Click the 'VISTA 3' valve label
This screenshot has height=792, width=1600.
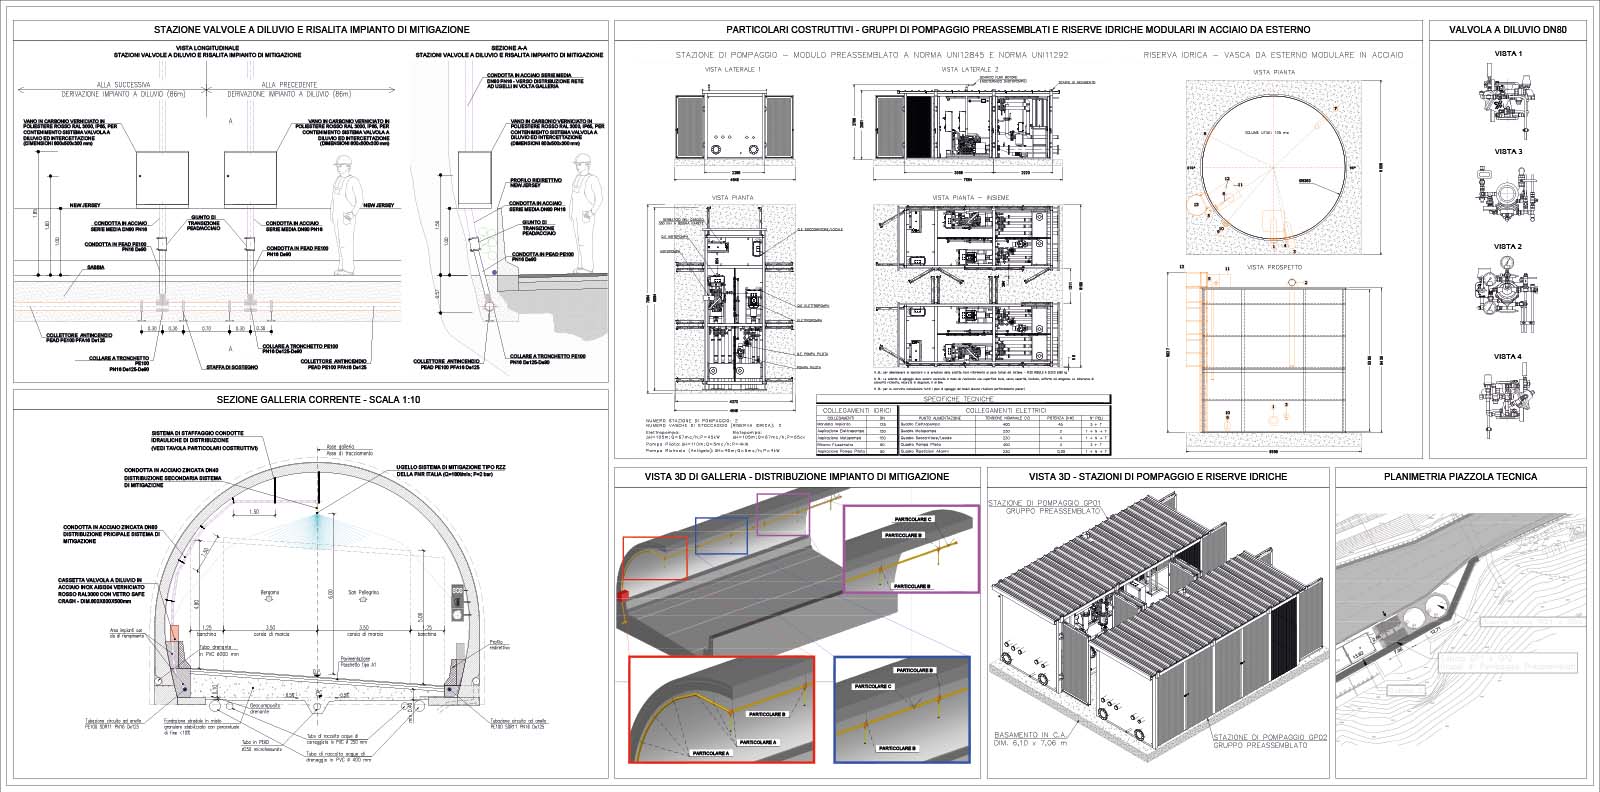pos(1508,152)
